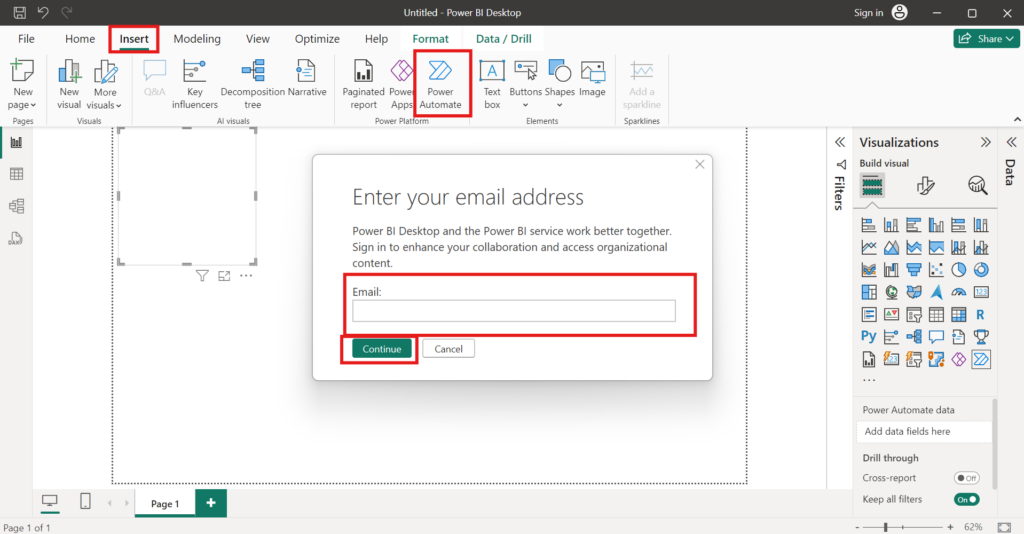Get more visuals via the pane ellipsis
This screenshot has width=1024, height=534.
click(869, 380)
